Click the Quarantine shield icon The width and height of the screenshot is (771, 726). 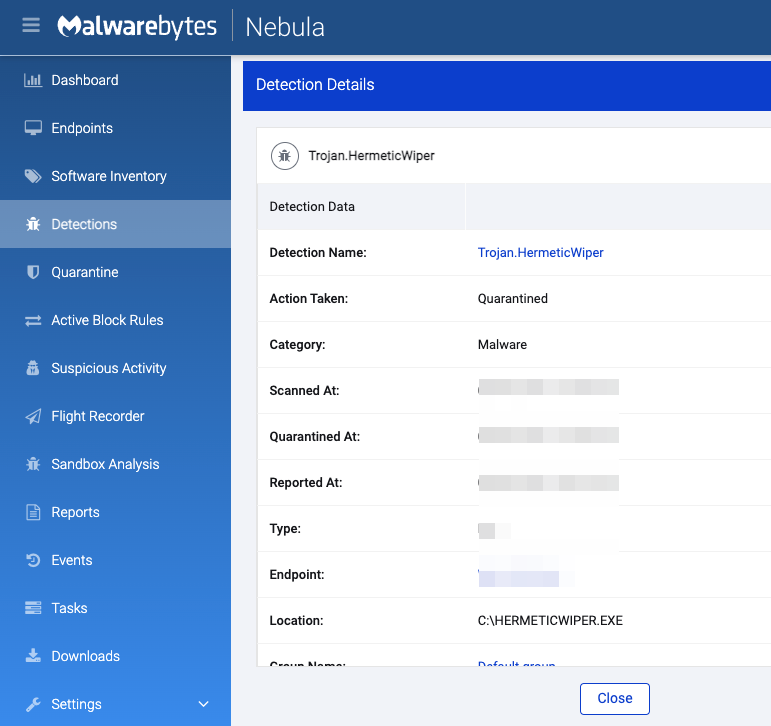coord(33,272)
